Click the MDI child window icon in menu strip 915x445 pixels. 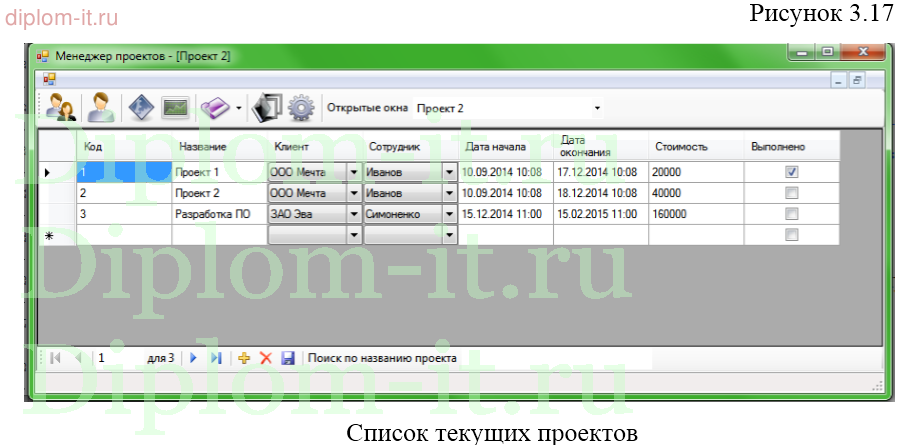pos(50,79)
